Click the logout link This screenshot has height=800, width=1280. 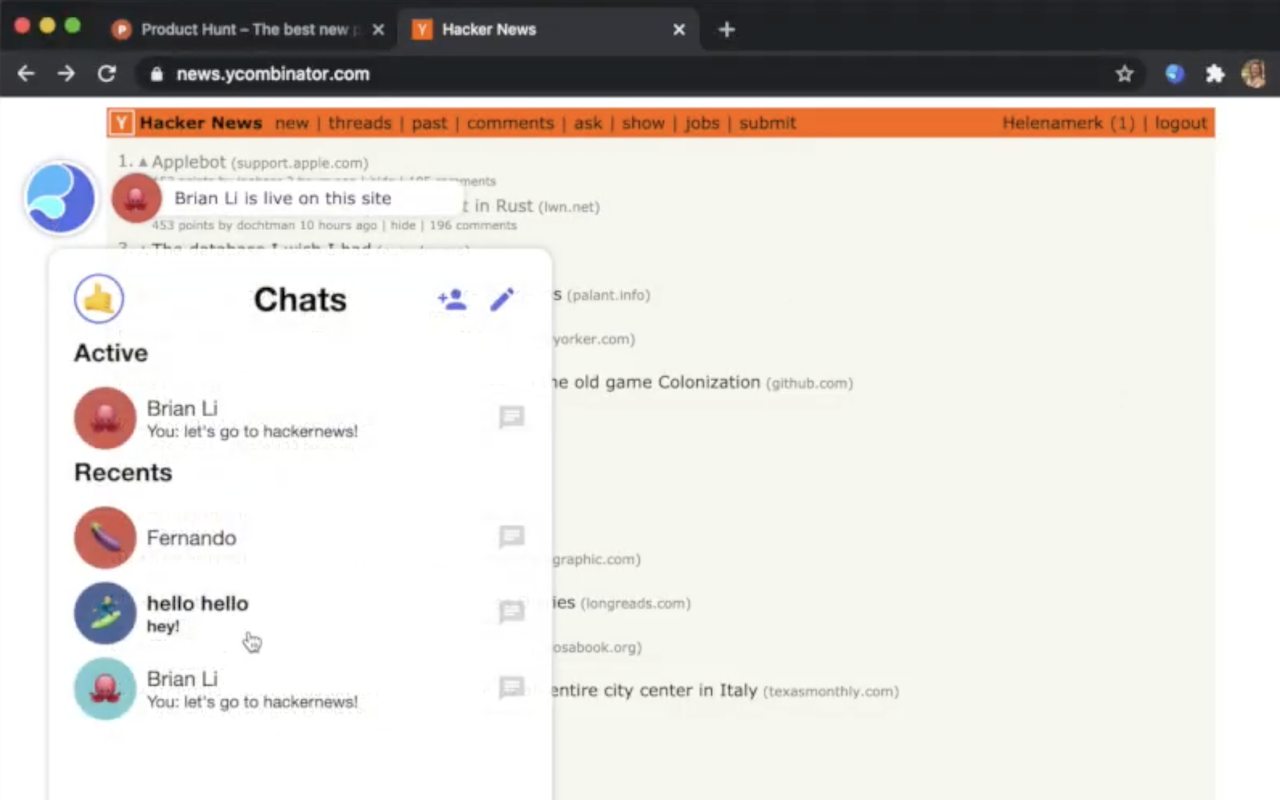tap(1181, 123)
